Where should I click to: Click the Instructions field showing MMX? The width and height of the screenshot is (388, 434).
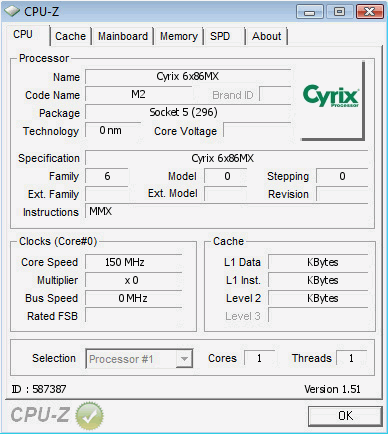(x=227, y=211)
